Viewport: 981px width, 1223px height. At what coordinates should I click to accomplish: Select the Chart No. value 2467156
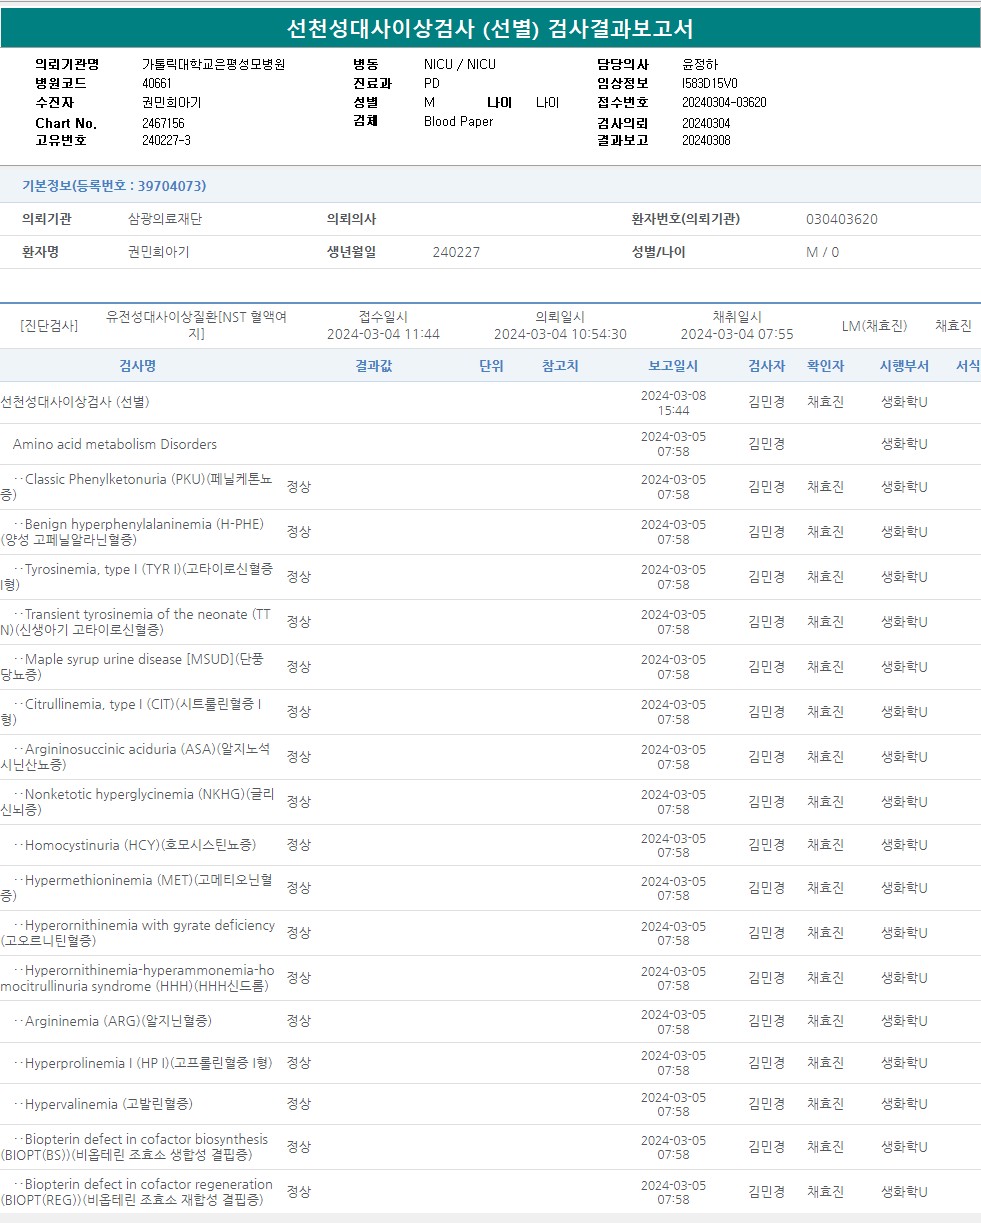[163, 123]
